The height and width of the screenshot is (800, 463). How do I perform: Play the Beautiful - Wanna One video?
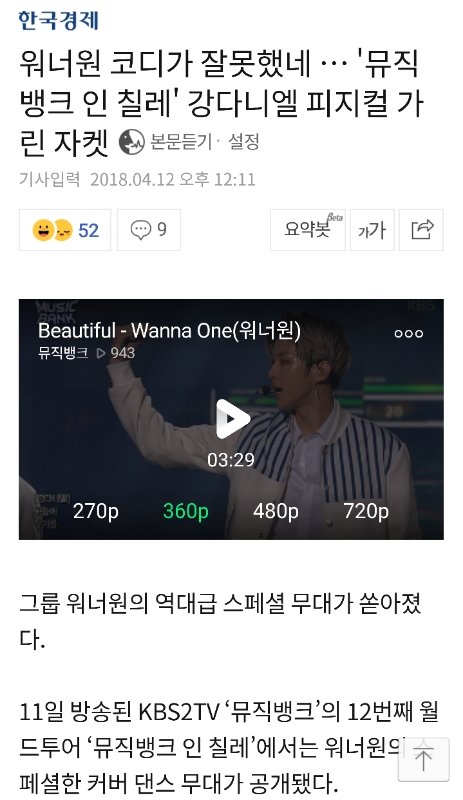coord(233,419)
